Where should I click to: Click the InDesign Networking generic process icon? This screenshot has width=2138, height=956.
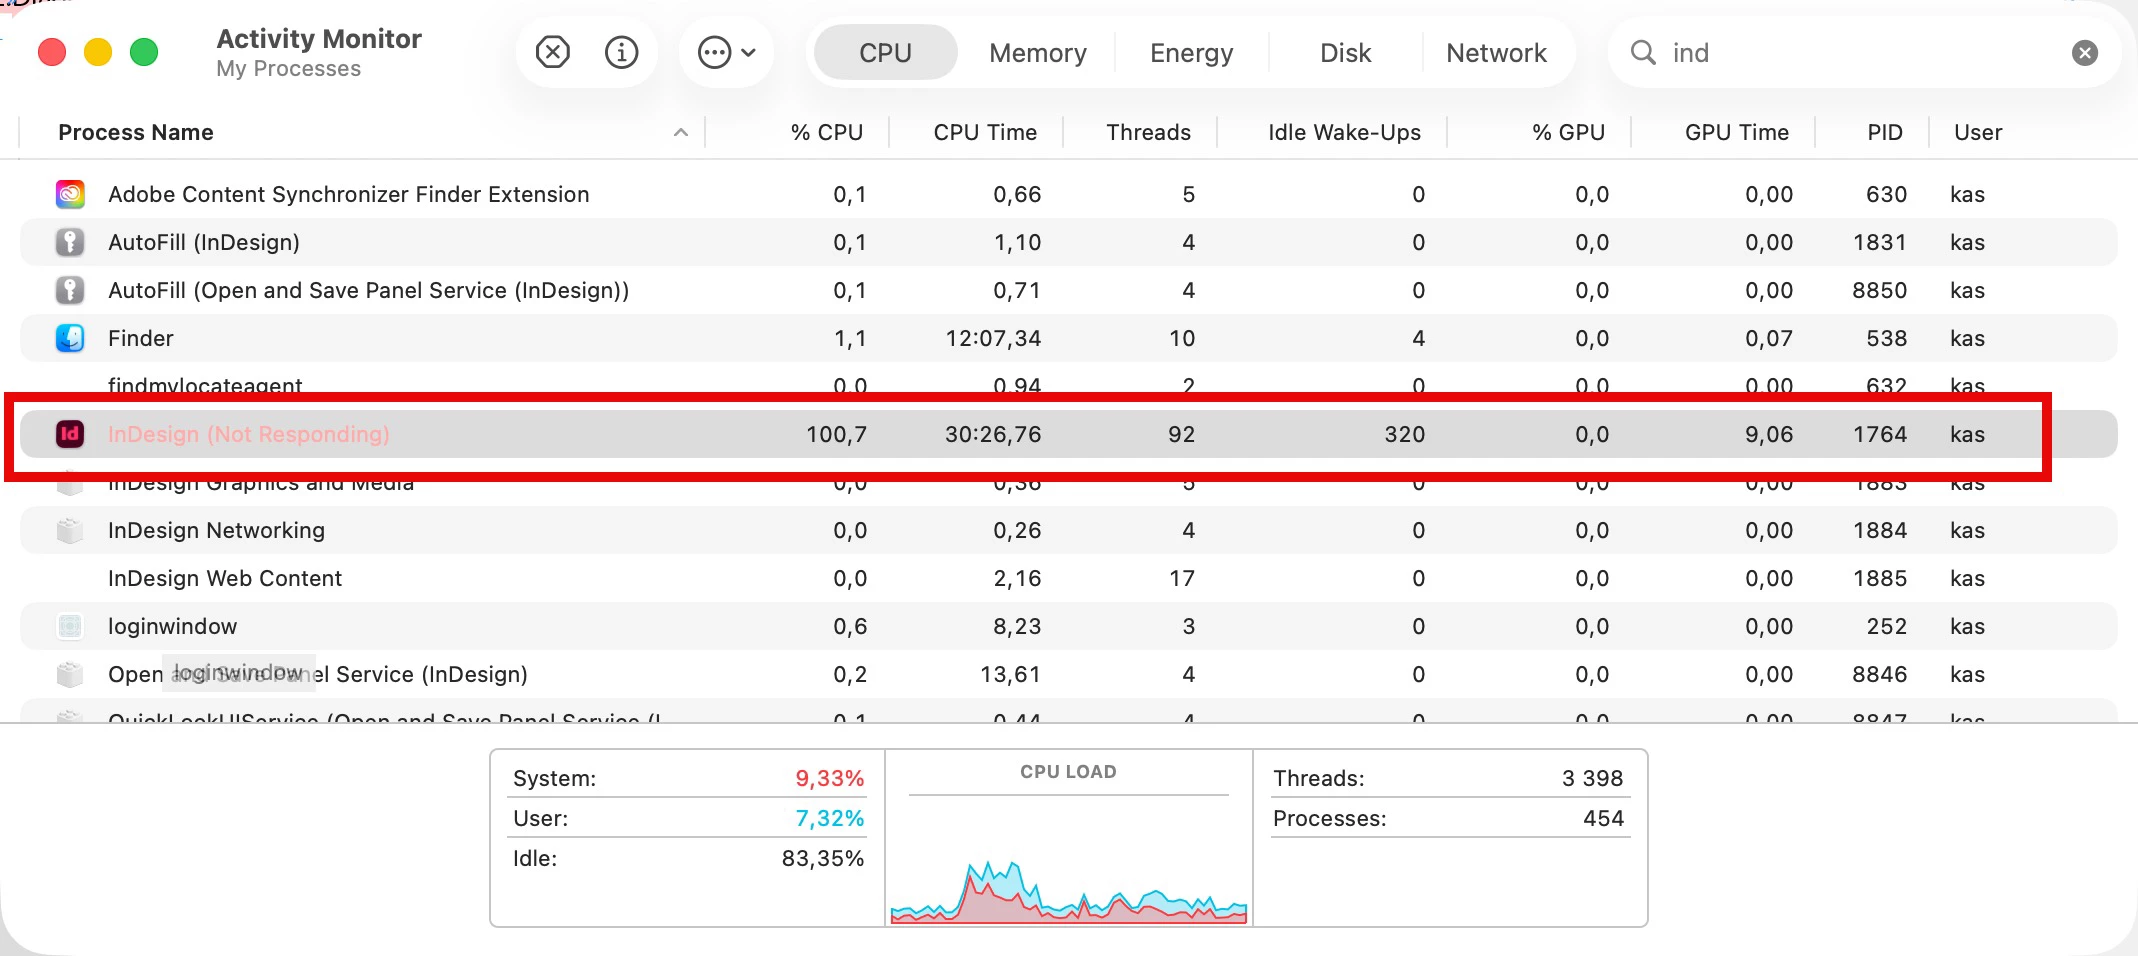pos(70,530)
